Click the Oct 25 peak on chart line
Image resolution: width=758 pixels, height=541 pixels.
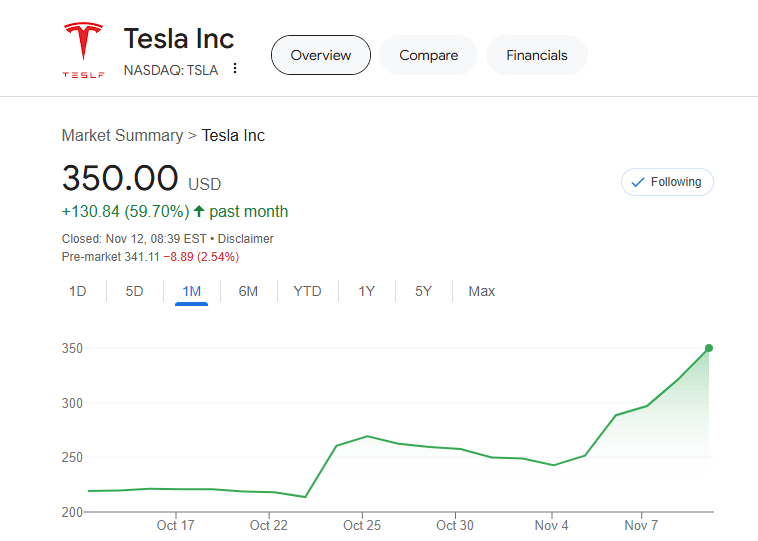coord(368,436)
